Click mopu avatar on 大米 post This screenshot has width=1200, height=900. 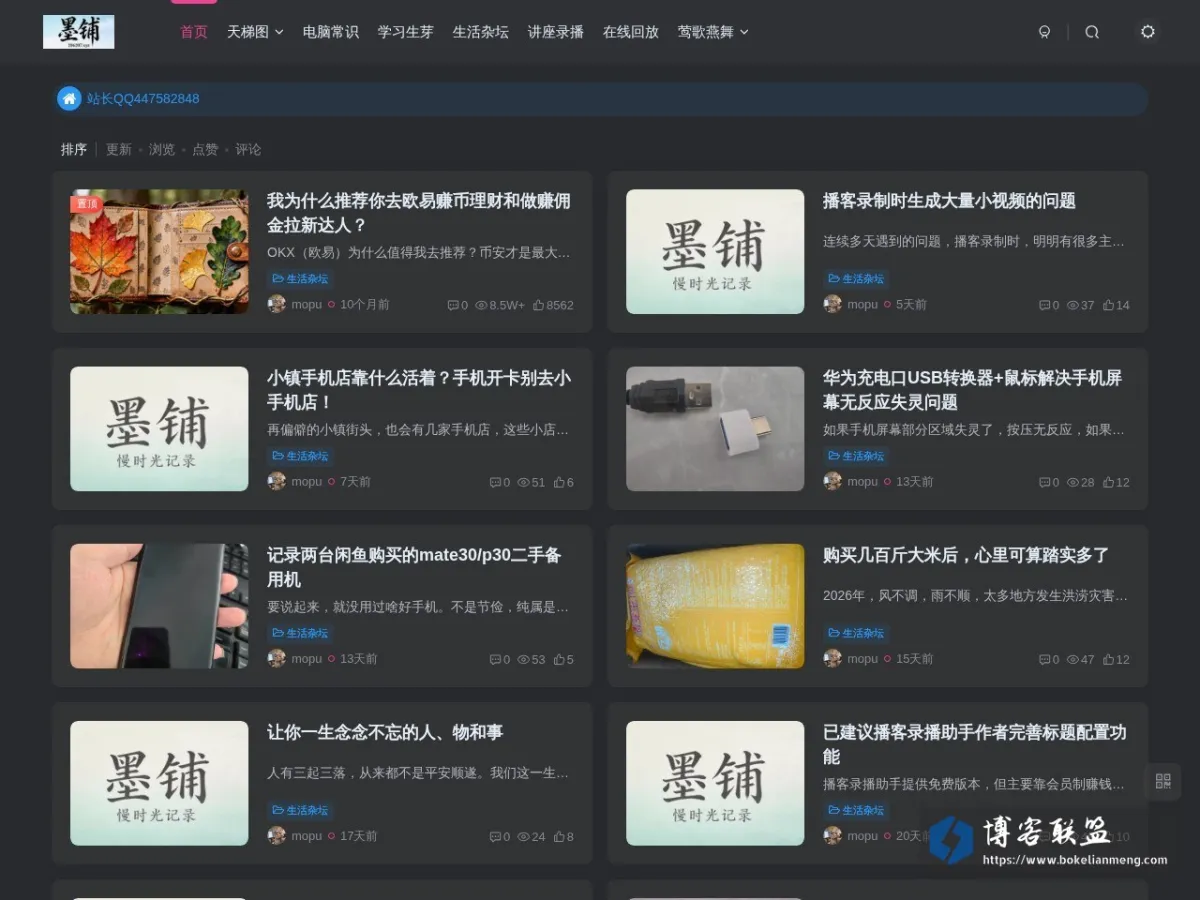(833, 658)
